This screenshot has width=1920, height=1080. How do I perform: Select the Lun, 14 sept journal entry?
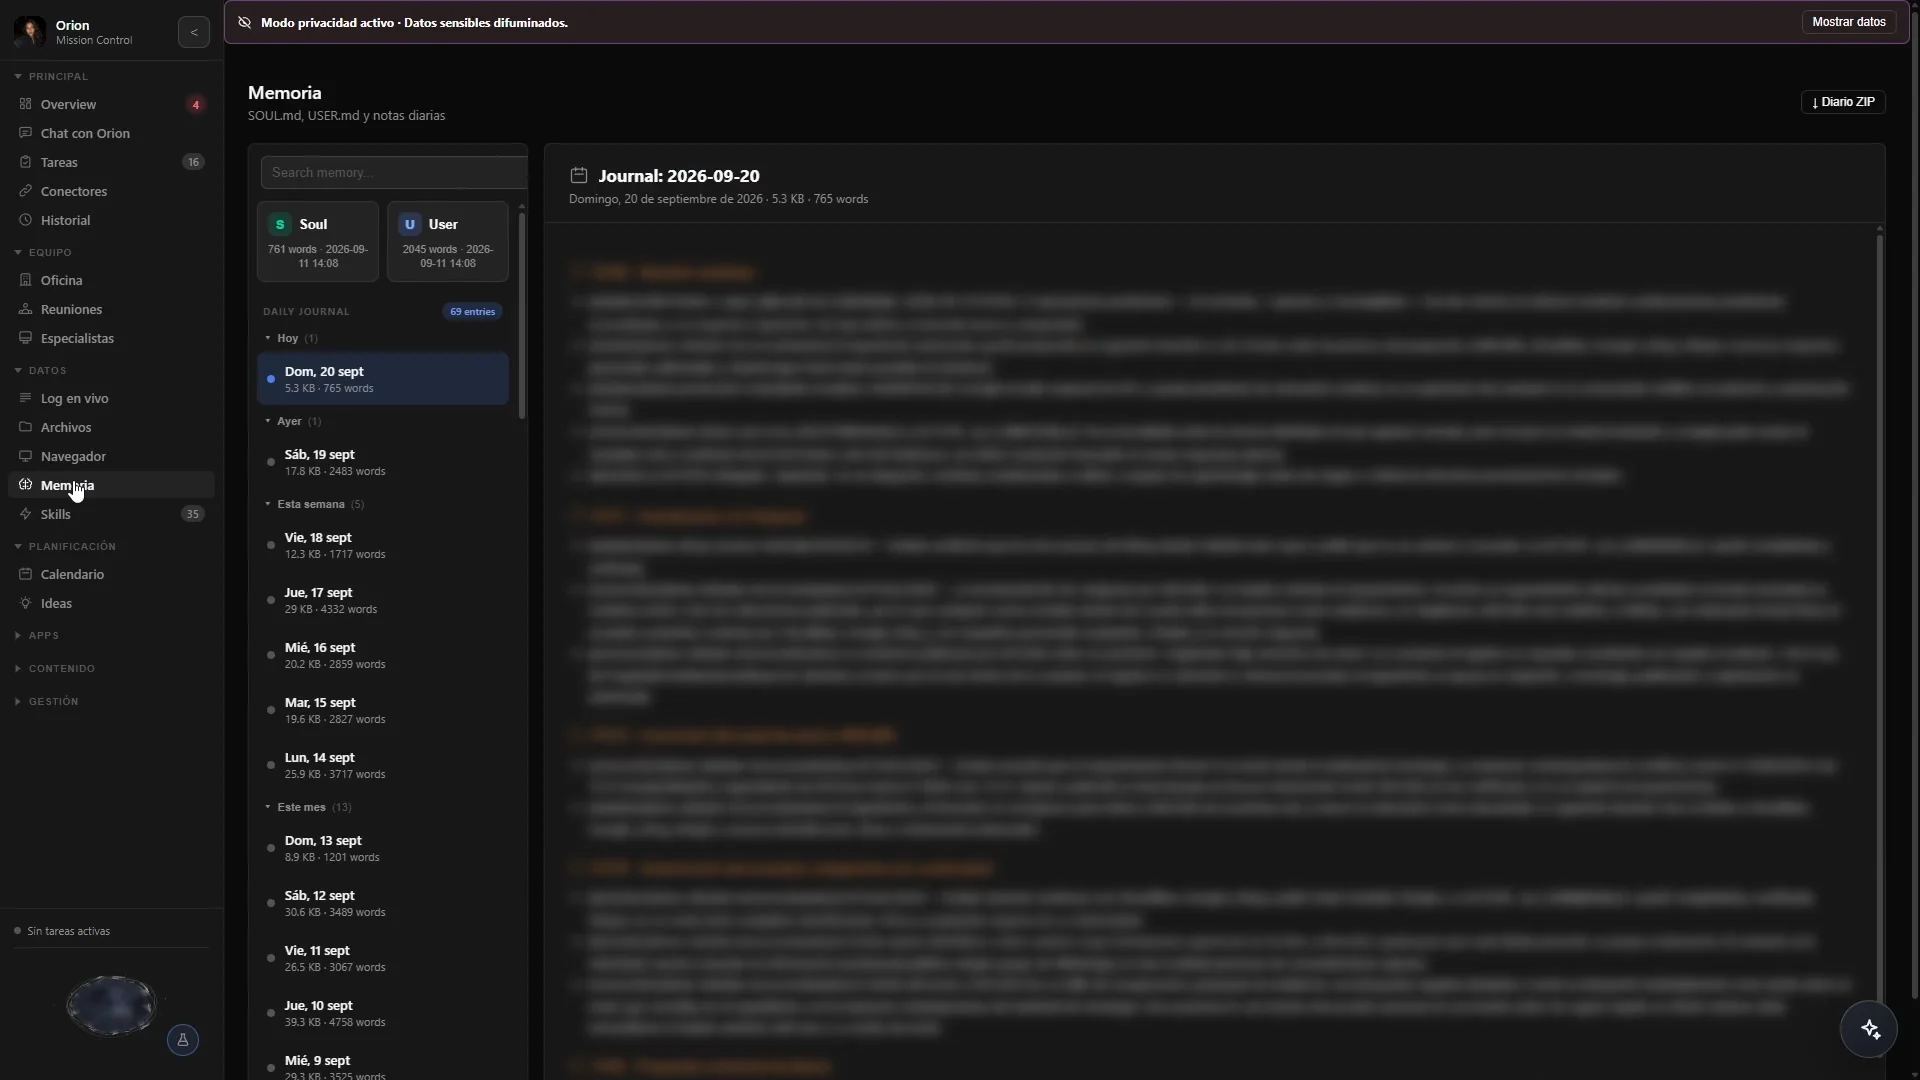(383, 765)
